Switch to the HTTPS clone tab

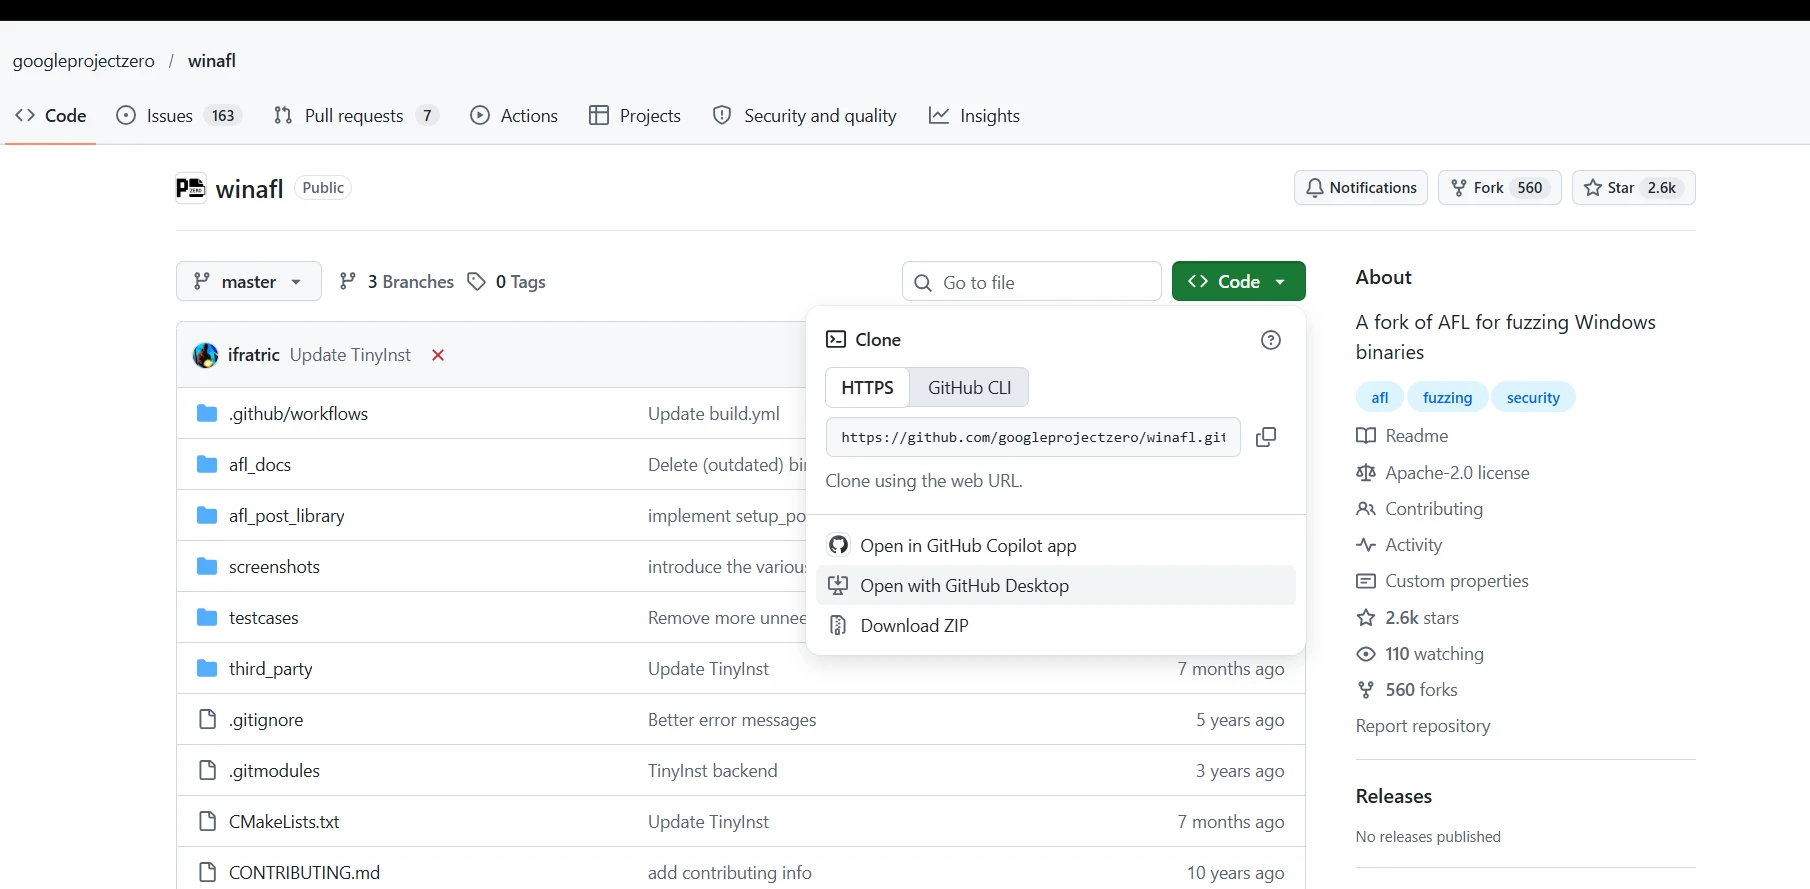(x=867, y=387)
